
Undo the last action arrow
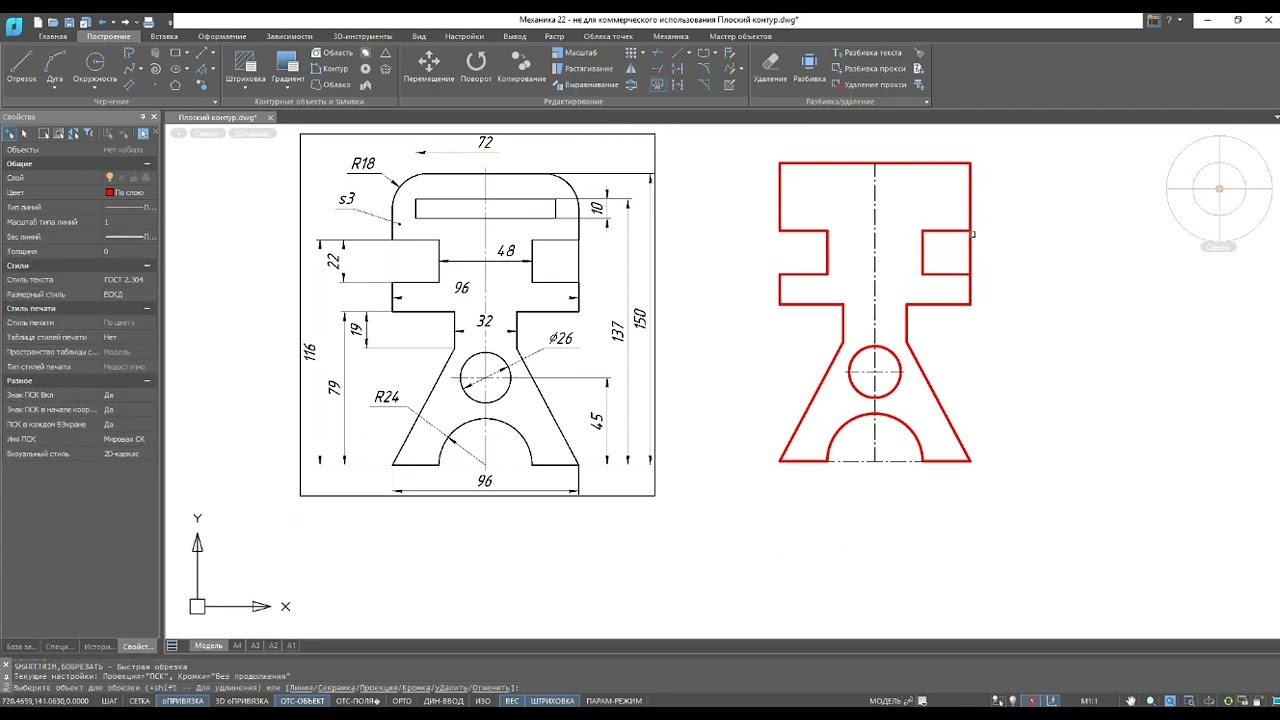pyautogui.click(x=102, y=21)
